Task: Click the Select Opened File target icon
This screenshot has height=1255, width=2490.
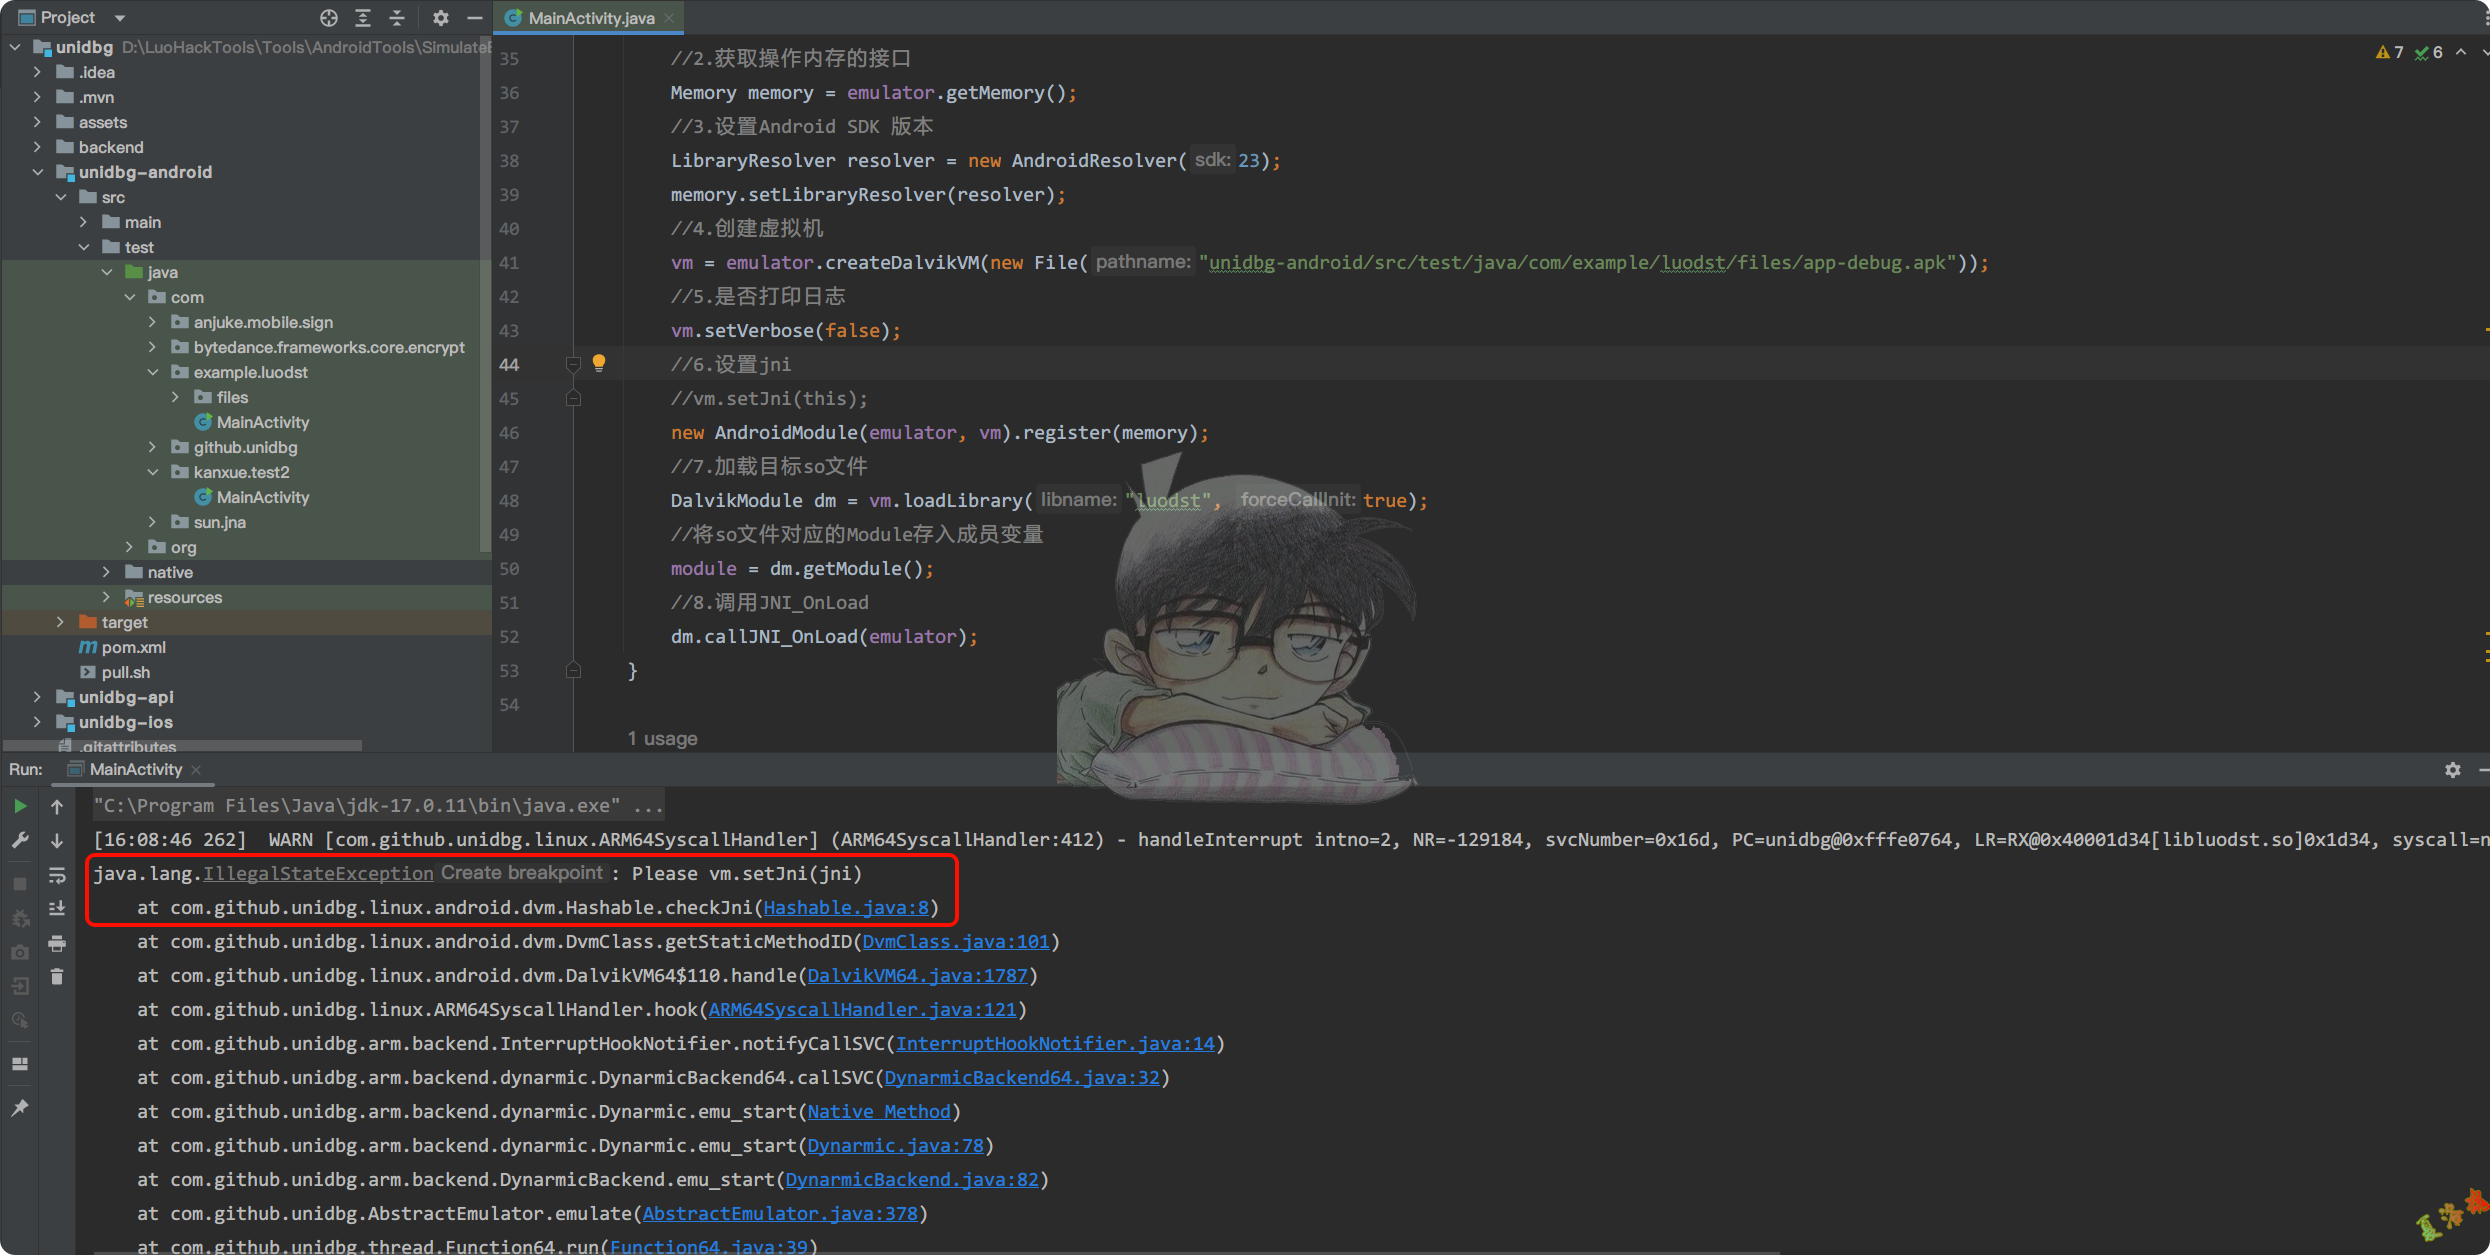Action: pos(329,18)
